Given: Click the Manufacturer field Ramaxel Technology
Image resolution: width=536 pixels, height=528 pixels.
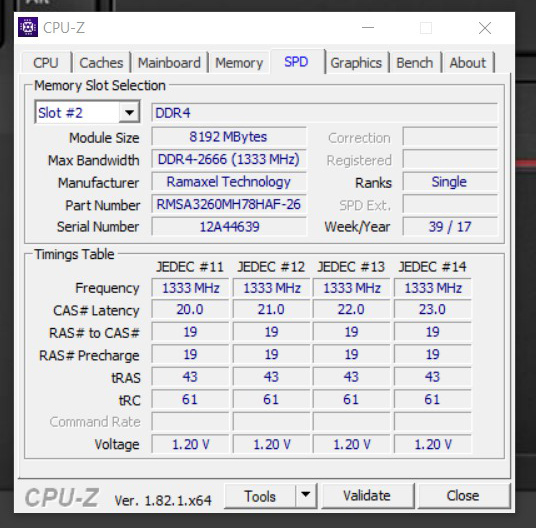Looking at the screenshot, I should (x=229, y=182).
